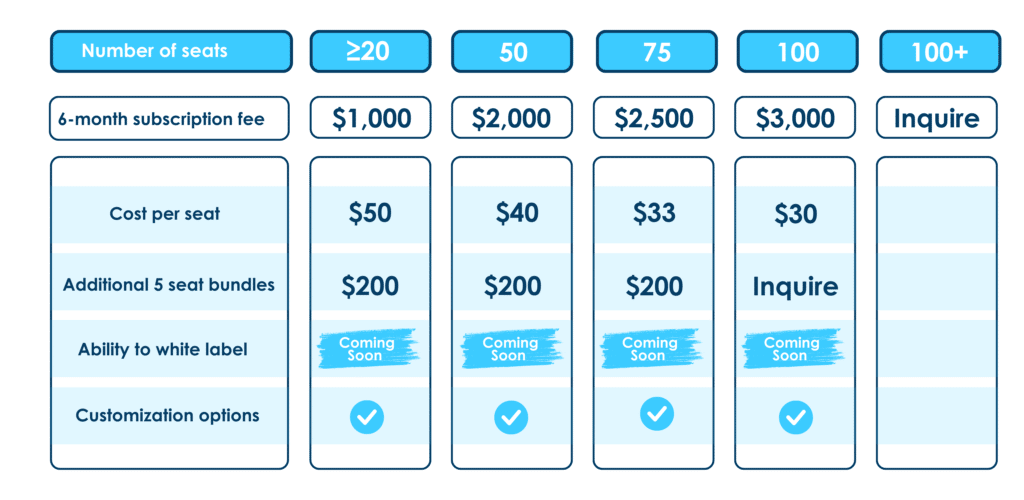
Task: Click the $1,000 subscription fee box
Action: (x=370, y=118)
